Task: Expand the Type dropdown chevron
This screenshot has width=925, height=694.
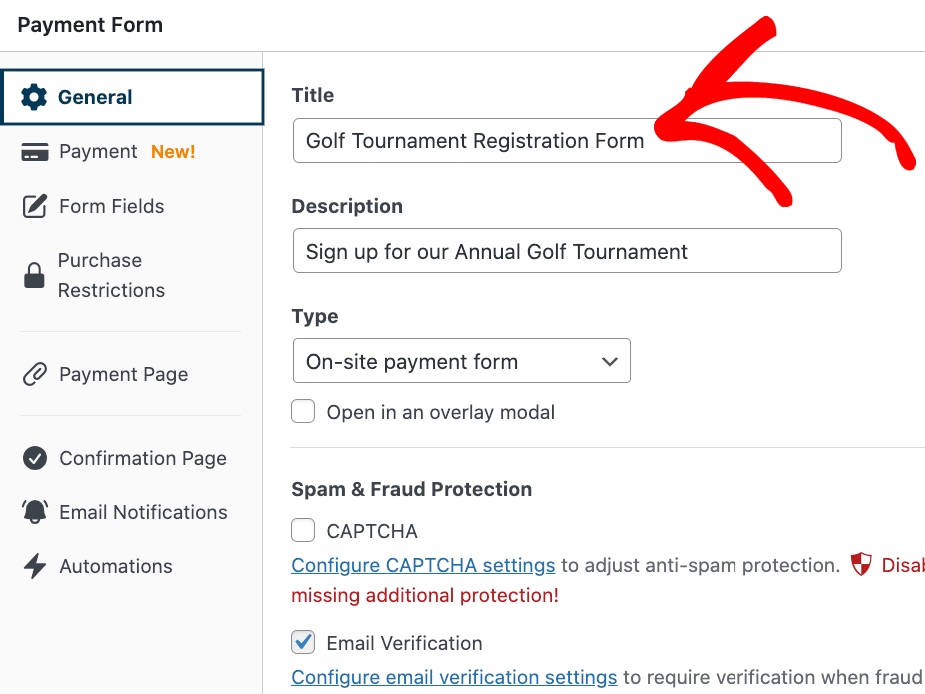Action: (x=610, y=362)
